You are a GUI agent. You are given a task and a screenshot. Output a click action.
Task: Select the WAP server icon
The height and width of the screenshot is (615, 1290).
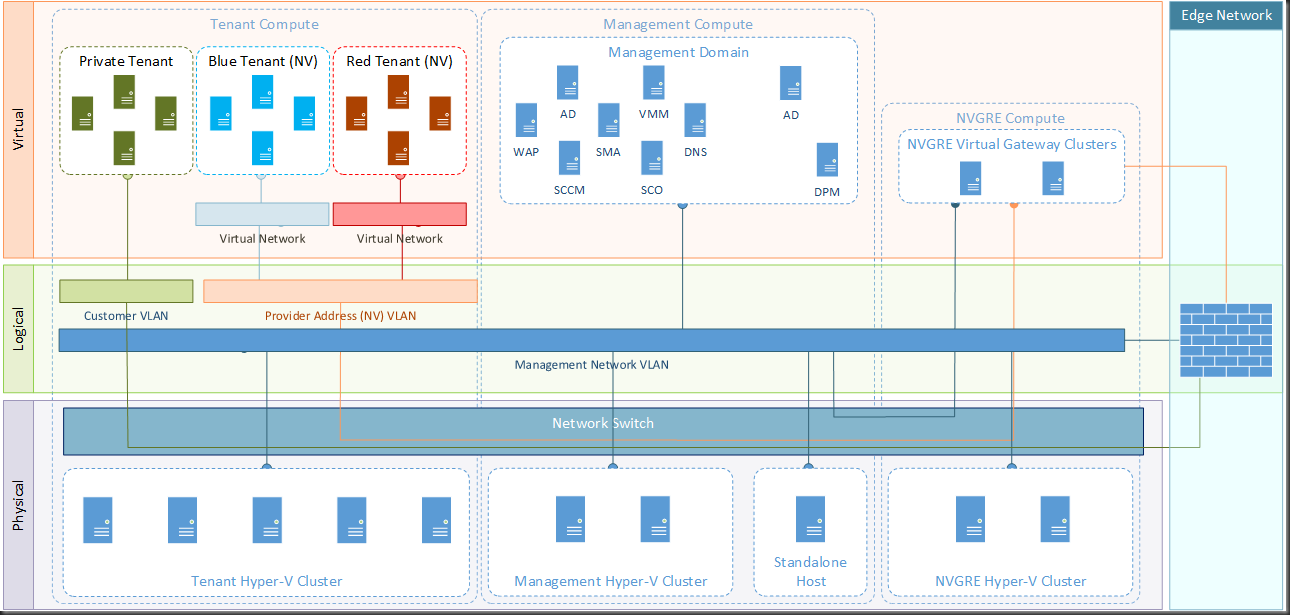pos(527,120)
